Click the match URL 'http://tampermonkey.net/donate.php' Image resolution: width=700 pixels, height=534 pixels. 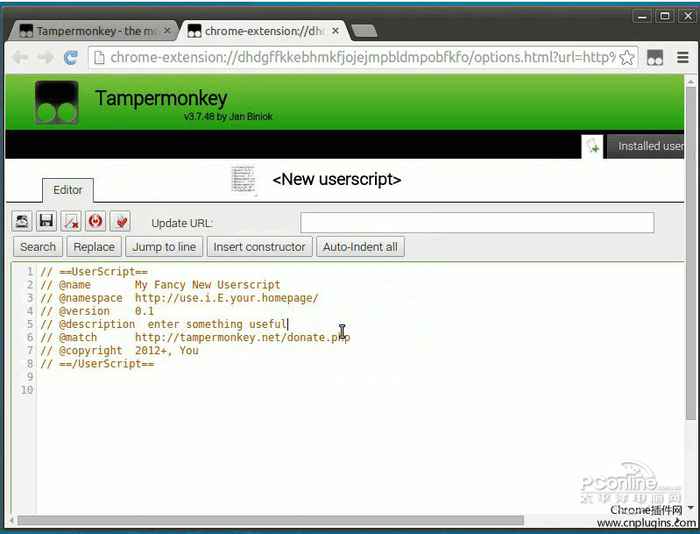tap(242, 338)
